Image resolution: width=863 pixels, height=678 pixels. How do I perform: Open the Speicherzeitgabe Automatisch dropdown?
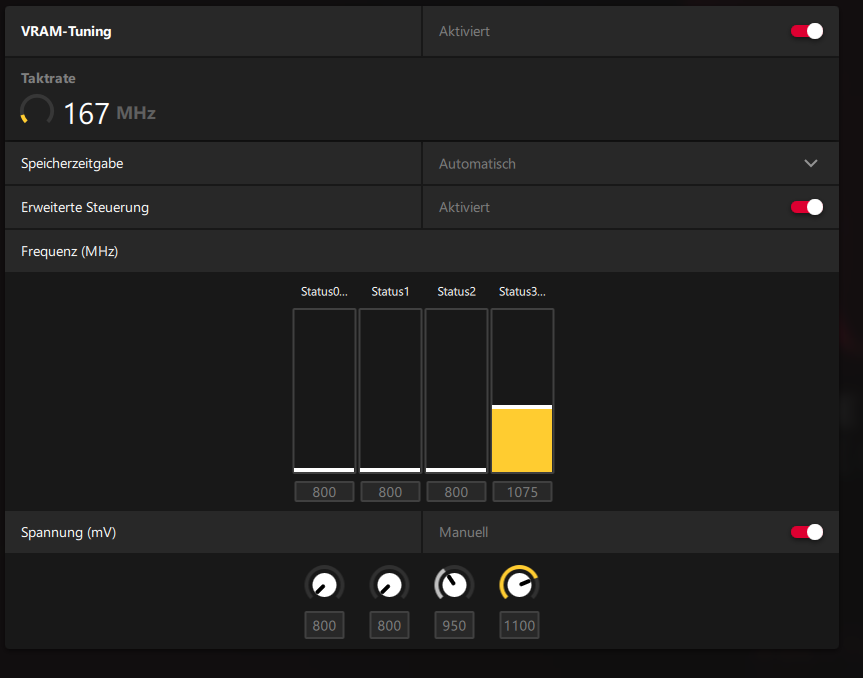click(630, 163)
